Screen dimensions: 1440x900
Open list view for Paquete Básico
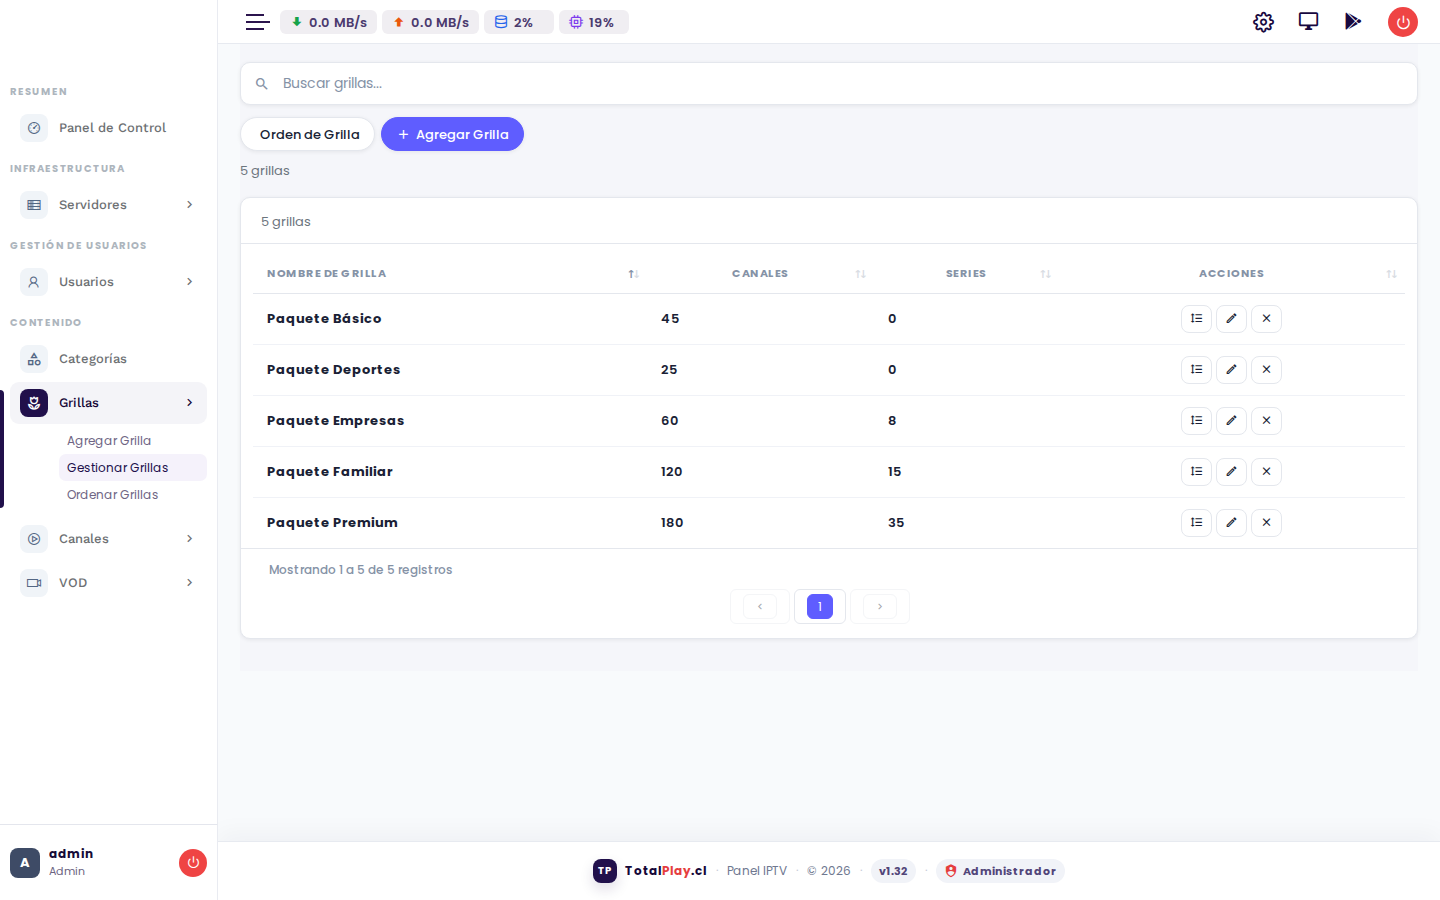[1196, 319]
